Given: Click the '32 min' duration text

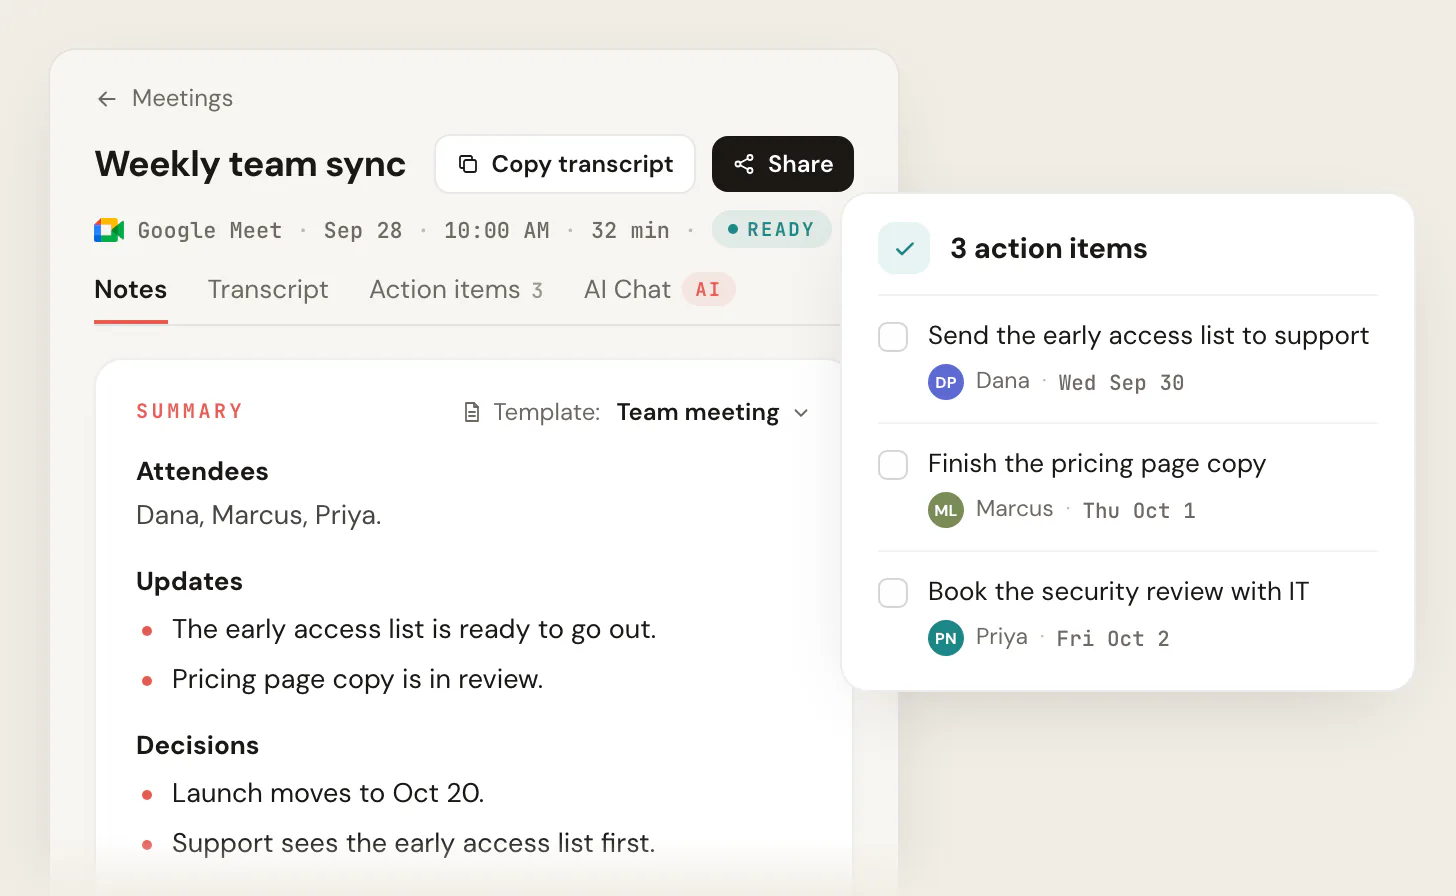Looking at the screenshot, I should [x=630, y=231].
